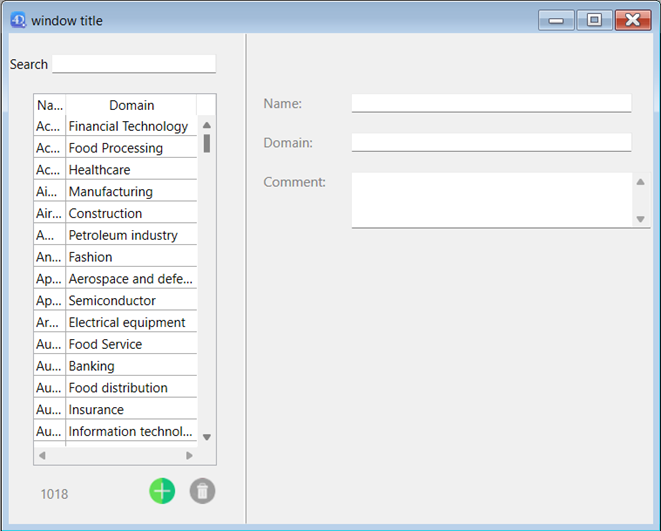Click the green add entry icon

pyautogui.click(x=162, y=491)
